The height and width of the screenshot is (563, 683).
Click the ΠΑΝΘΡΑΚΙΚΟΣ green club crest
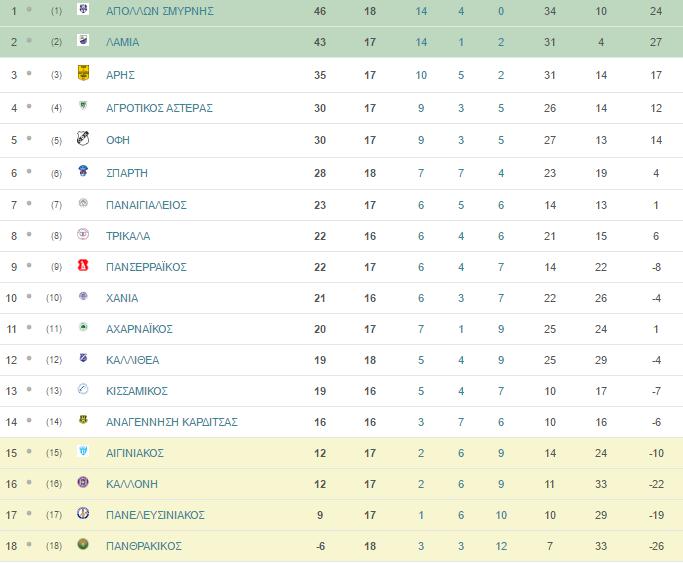pyautogui.click(x=83, y=544)
